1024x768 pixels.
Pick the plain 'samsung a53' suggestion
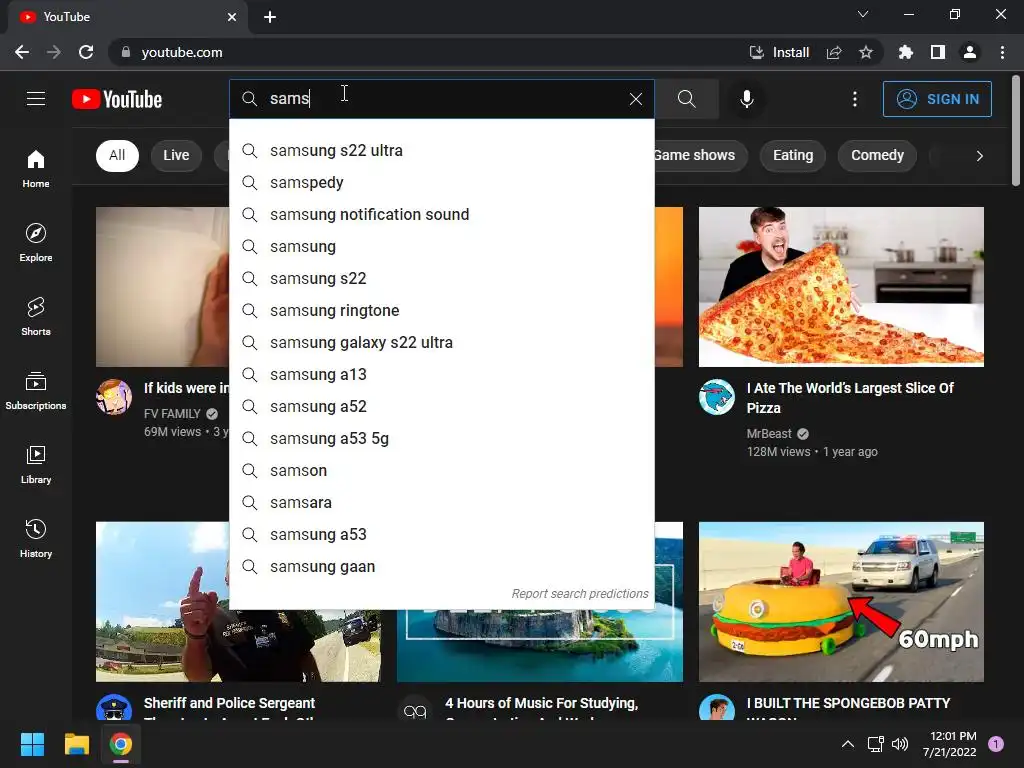click(x=441, y=534)
